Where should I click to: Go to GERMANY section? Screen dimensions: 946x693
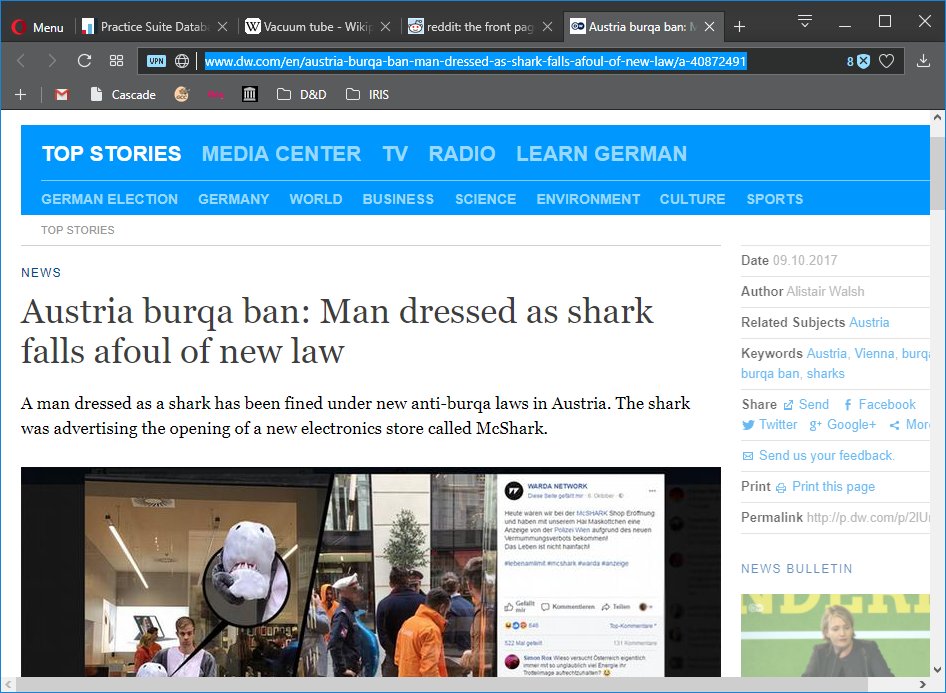click(x=233, y=199)
